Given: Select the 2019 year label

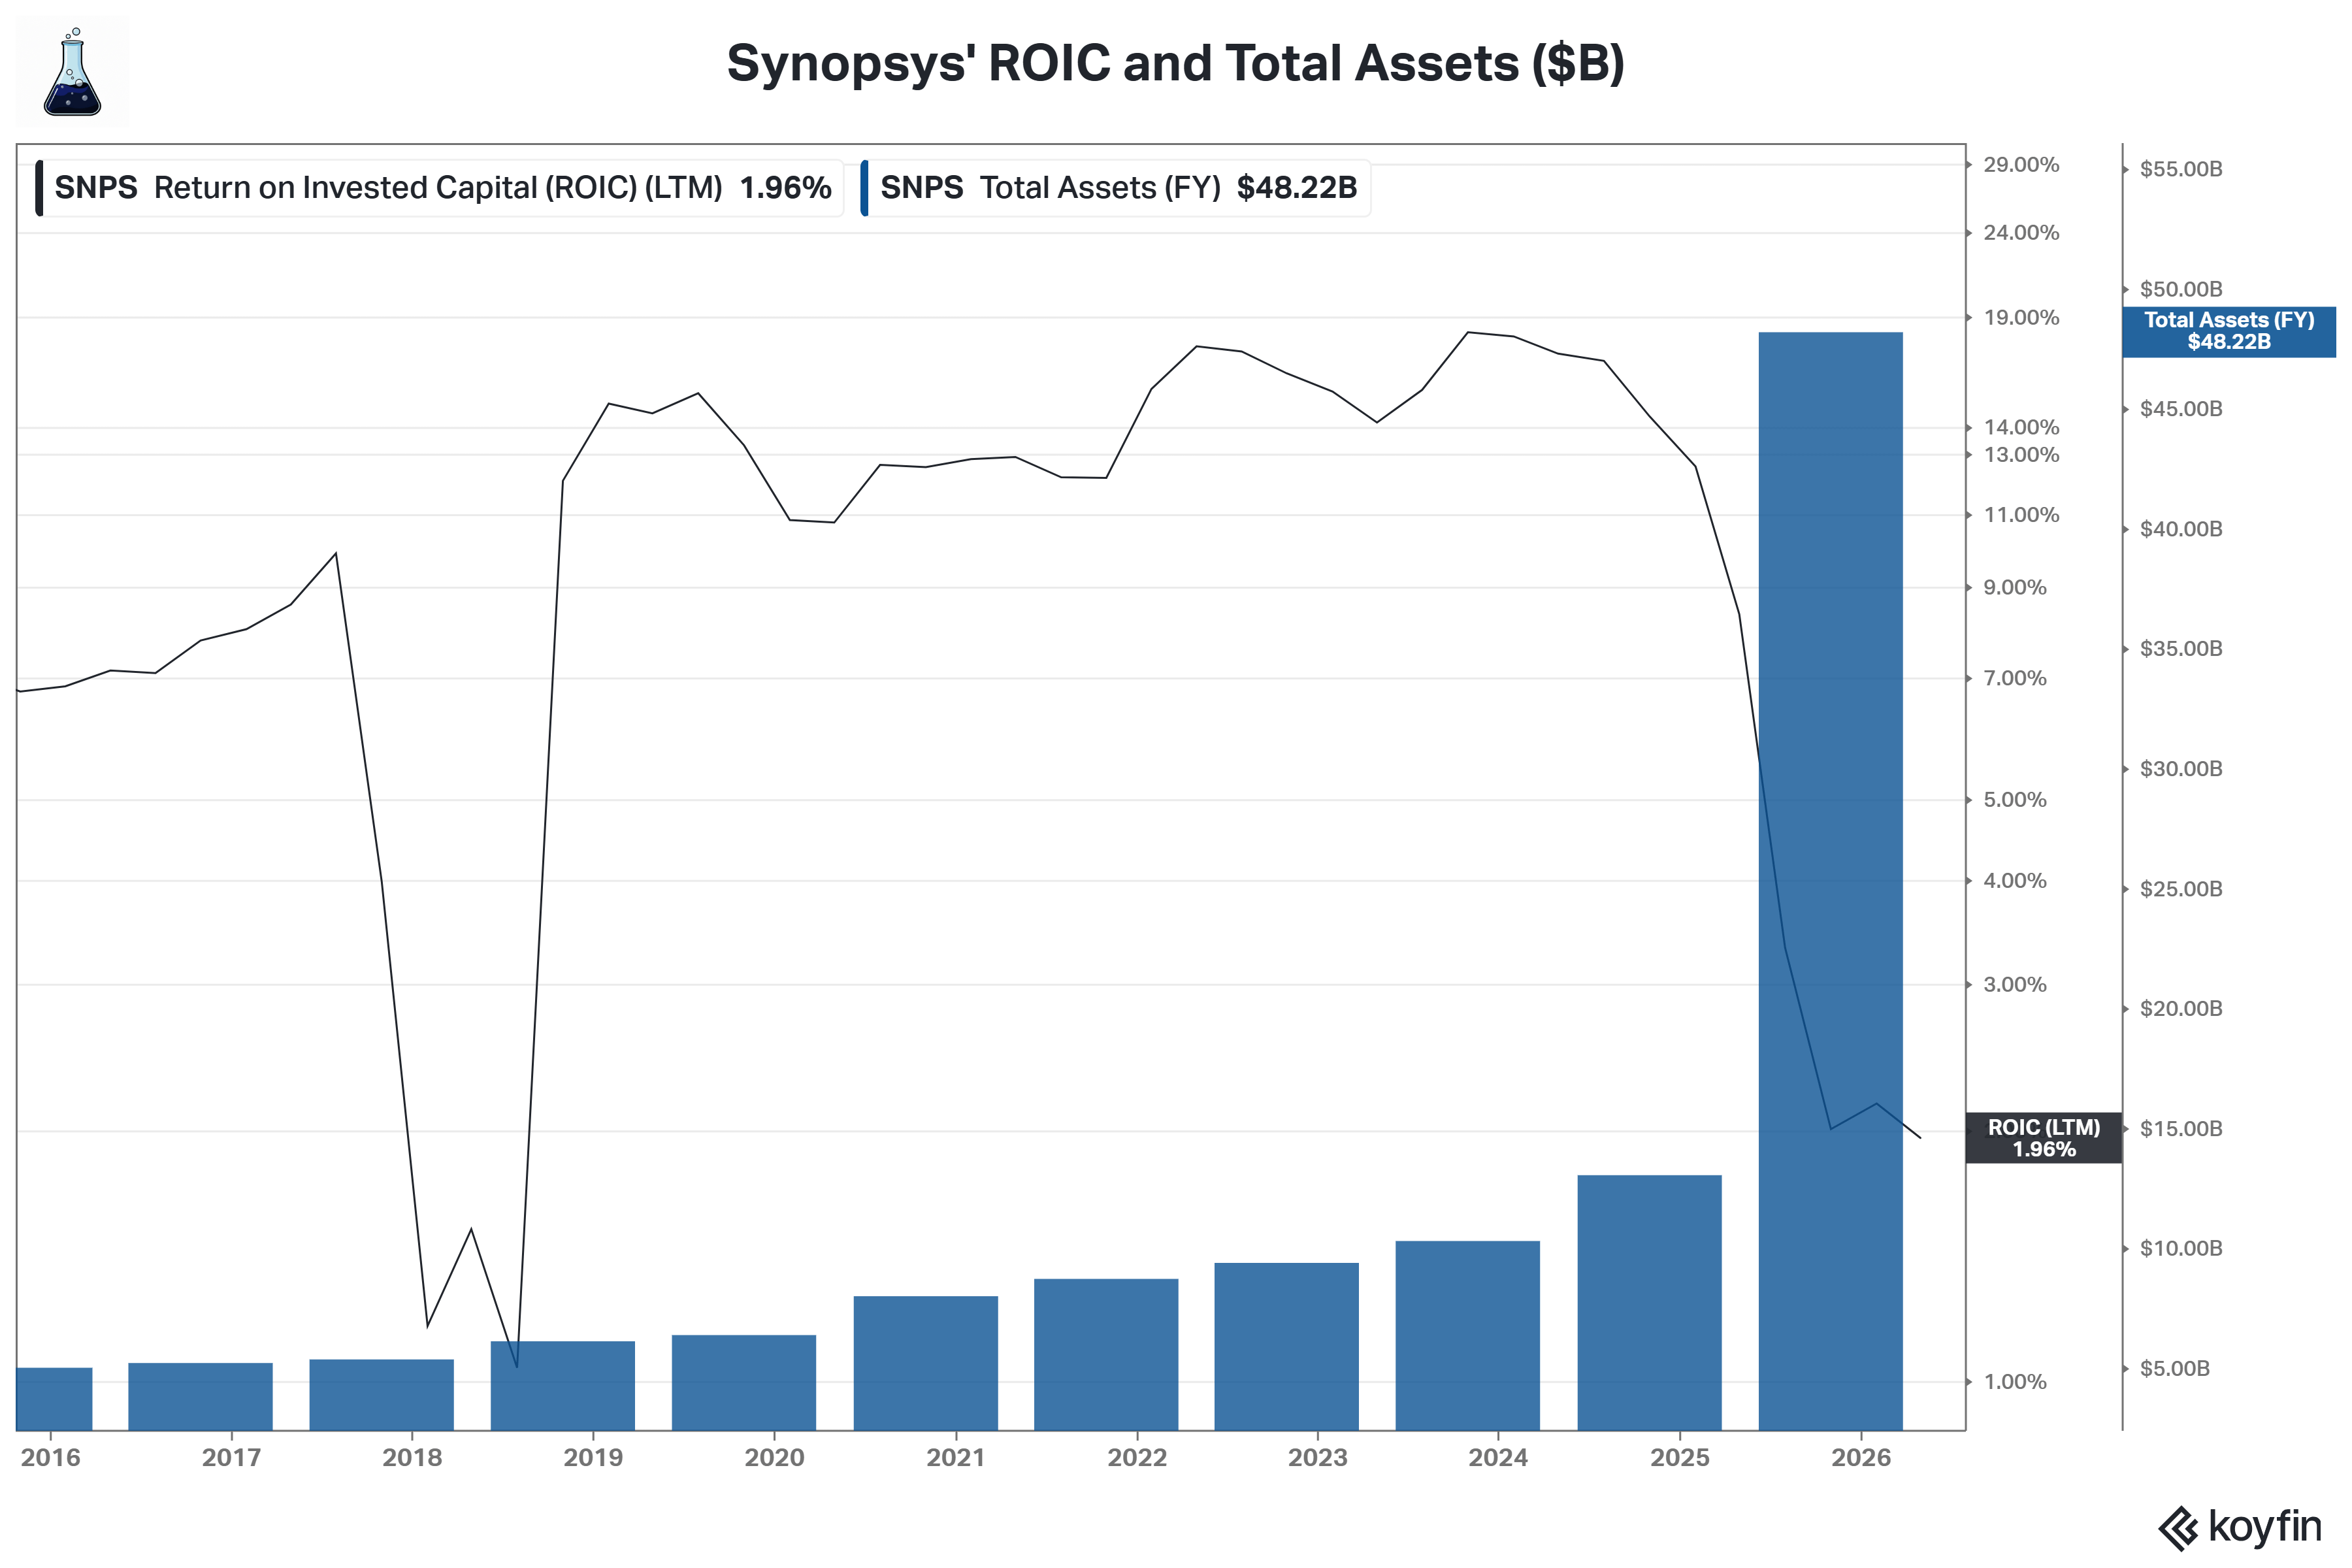Looking at the screenshot, I should click(x=593, y=1457).
